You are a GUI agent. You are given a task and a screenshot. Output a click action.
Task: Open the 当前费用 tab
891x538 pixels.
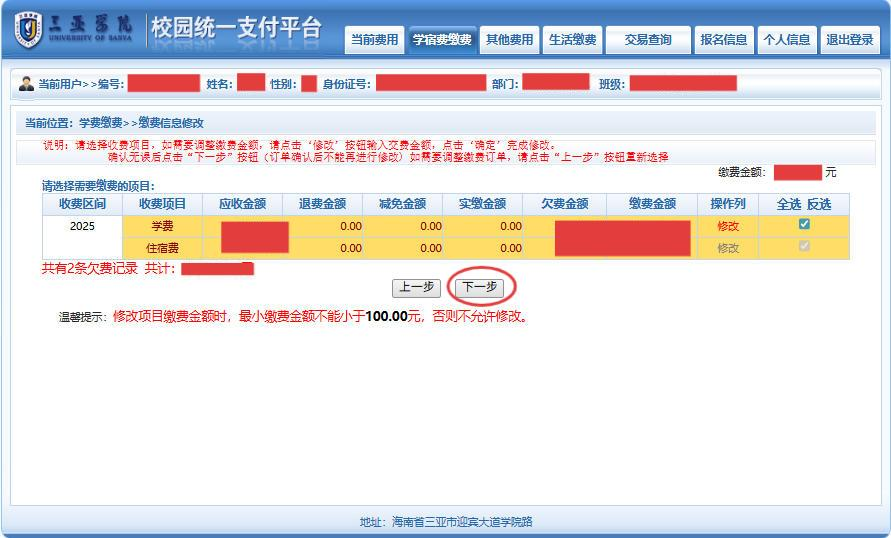point(374,40)
